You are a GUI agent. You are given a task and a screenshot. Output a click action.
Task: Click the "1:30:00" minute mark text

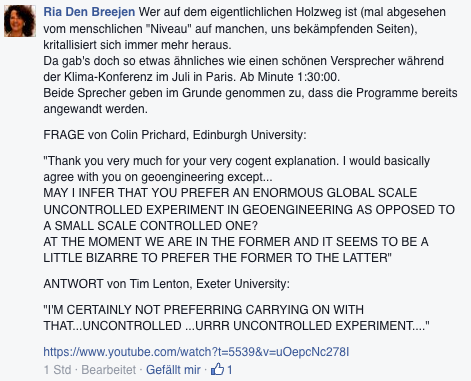coord(317,77)
